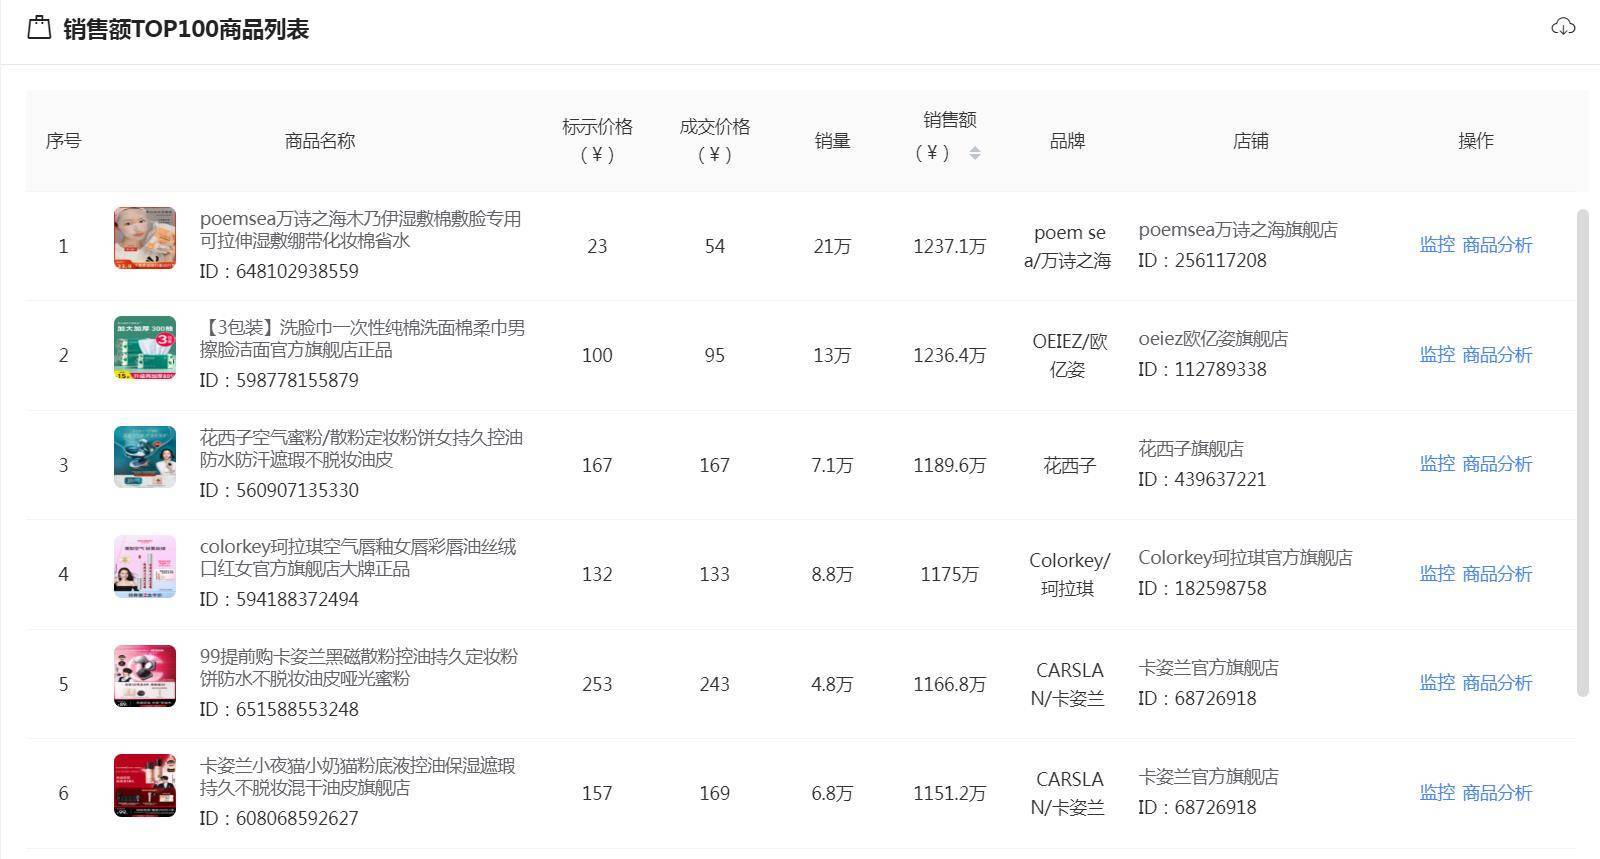Open the poemsea product thumbnail in row 1
1600x859 pixels.
[145, 238]
